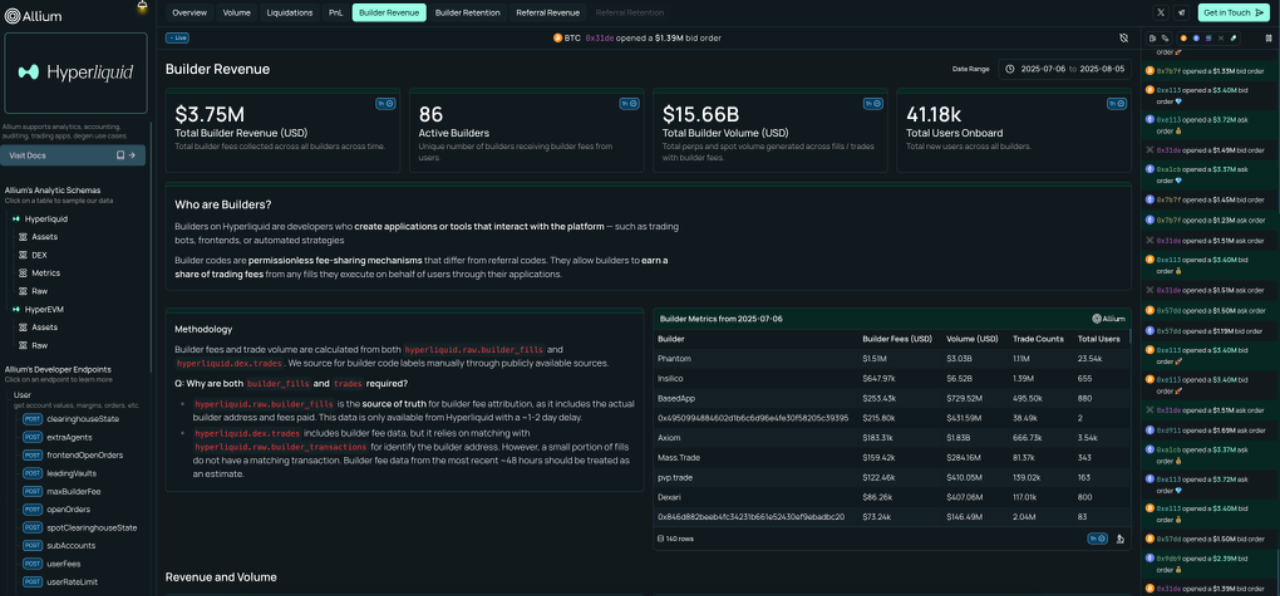The image size is (1280, 596).
Task: Click the orange Bitcoin filter icon in the feed toolbar
Action: (1184, 38)
